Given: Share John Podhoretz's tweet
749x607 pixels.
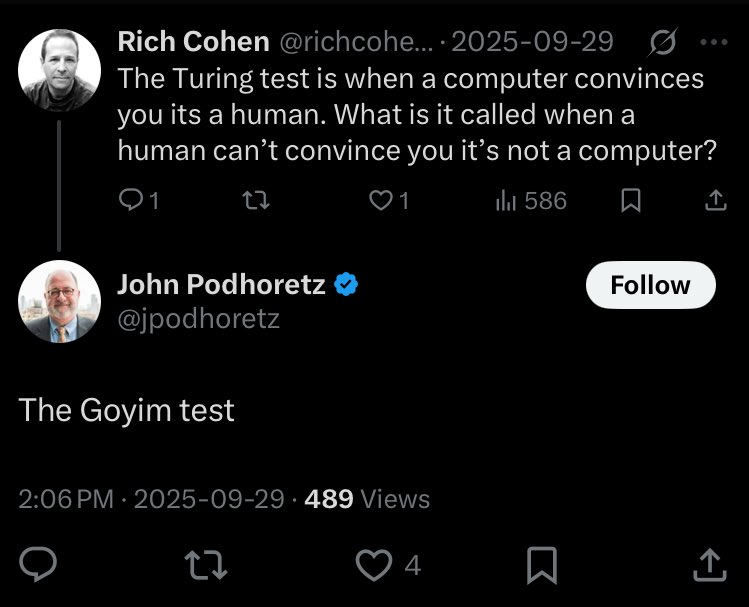Looking at the screenshot, I should [x=710, y=566].
